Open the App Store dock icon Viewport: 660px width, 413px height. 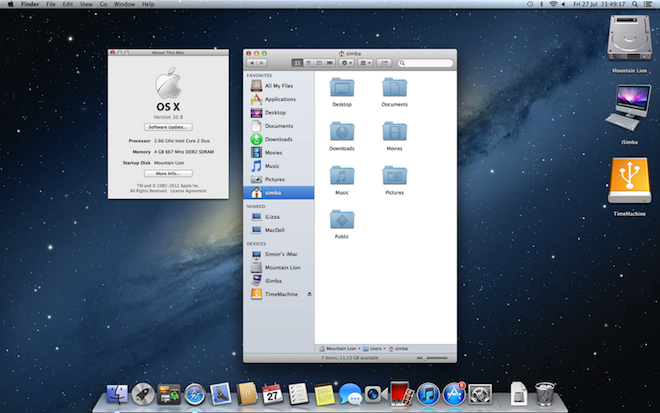(455, 395)
